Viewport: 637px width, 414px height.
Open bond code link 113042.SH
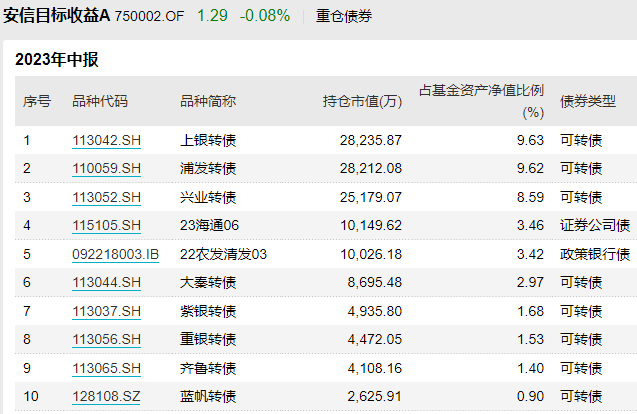(107, 139)
